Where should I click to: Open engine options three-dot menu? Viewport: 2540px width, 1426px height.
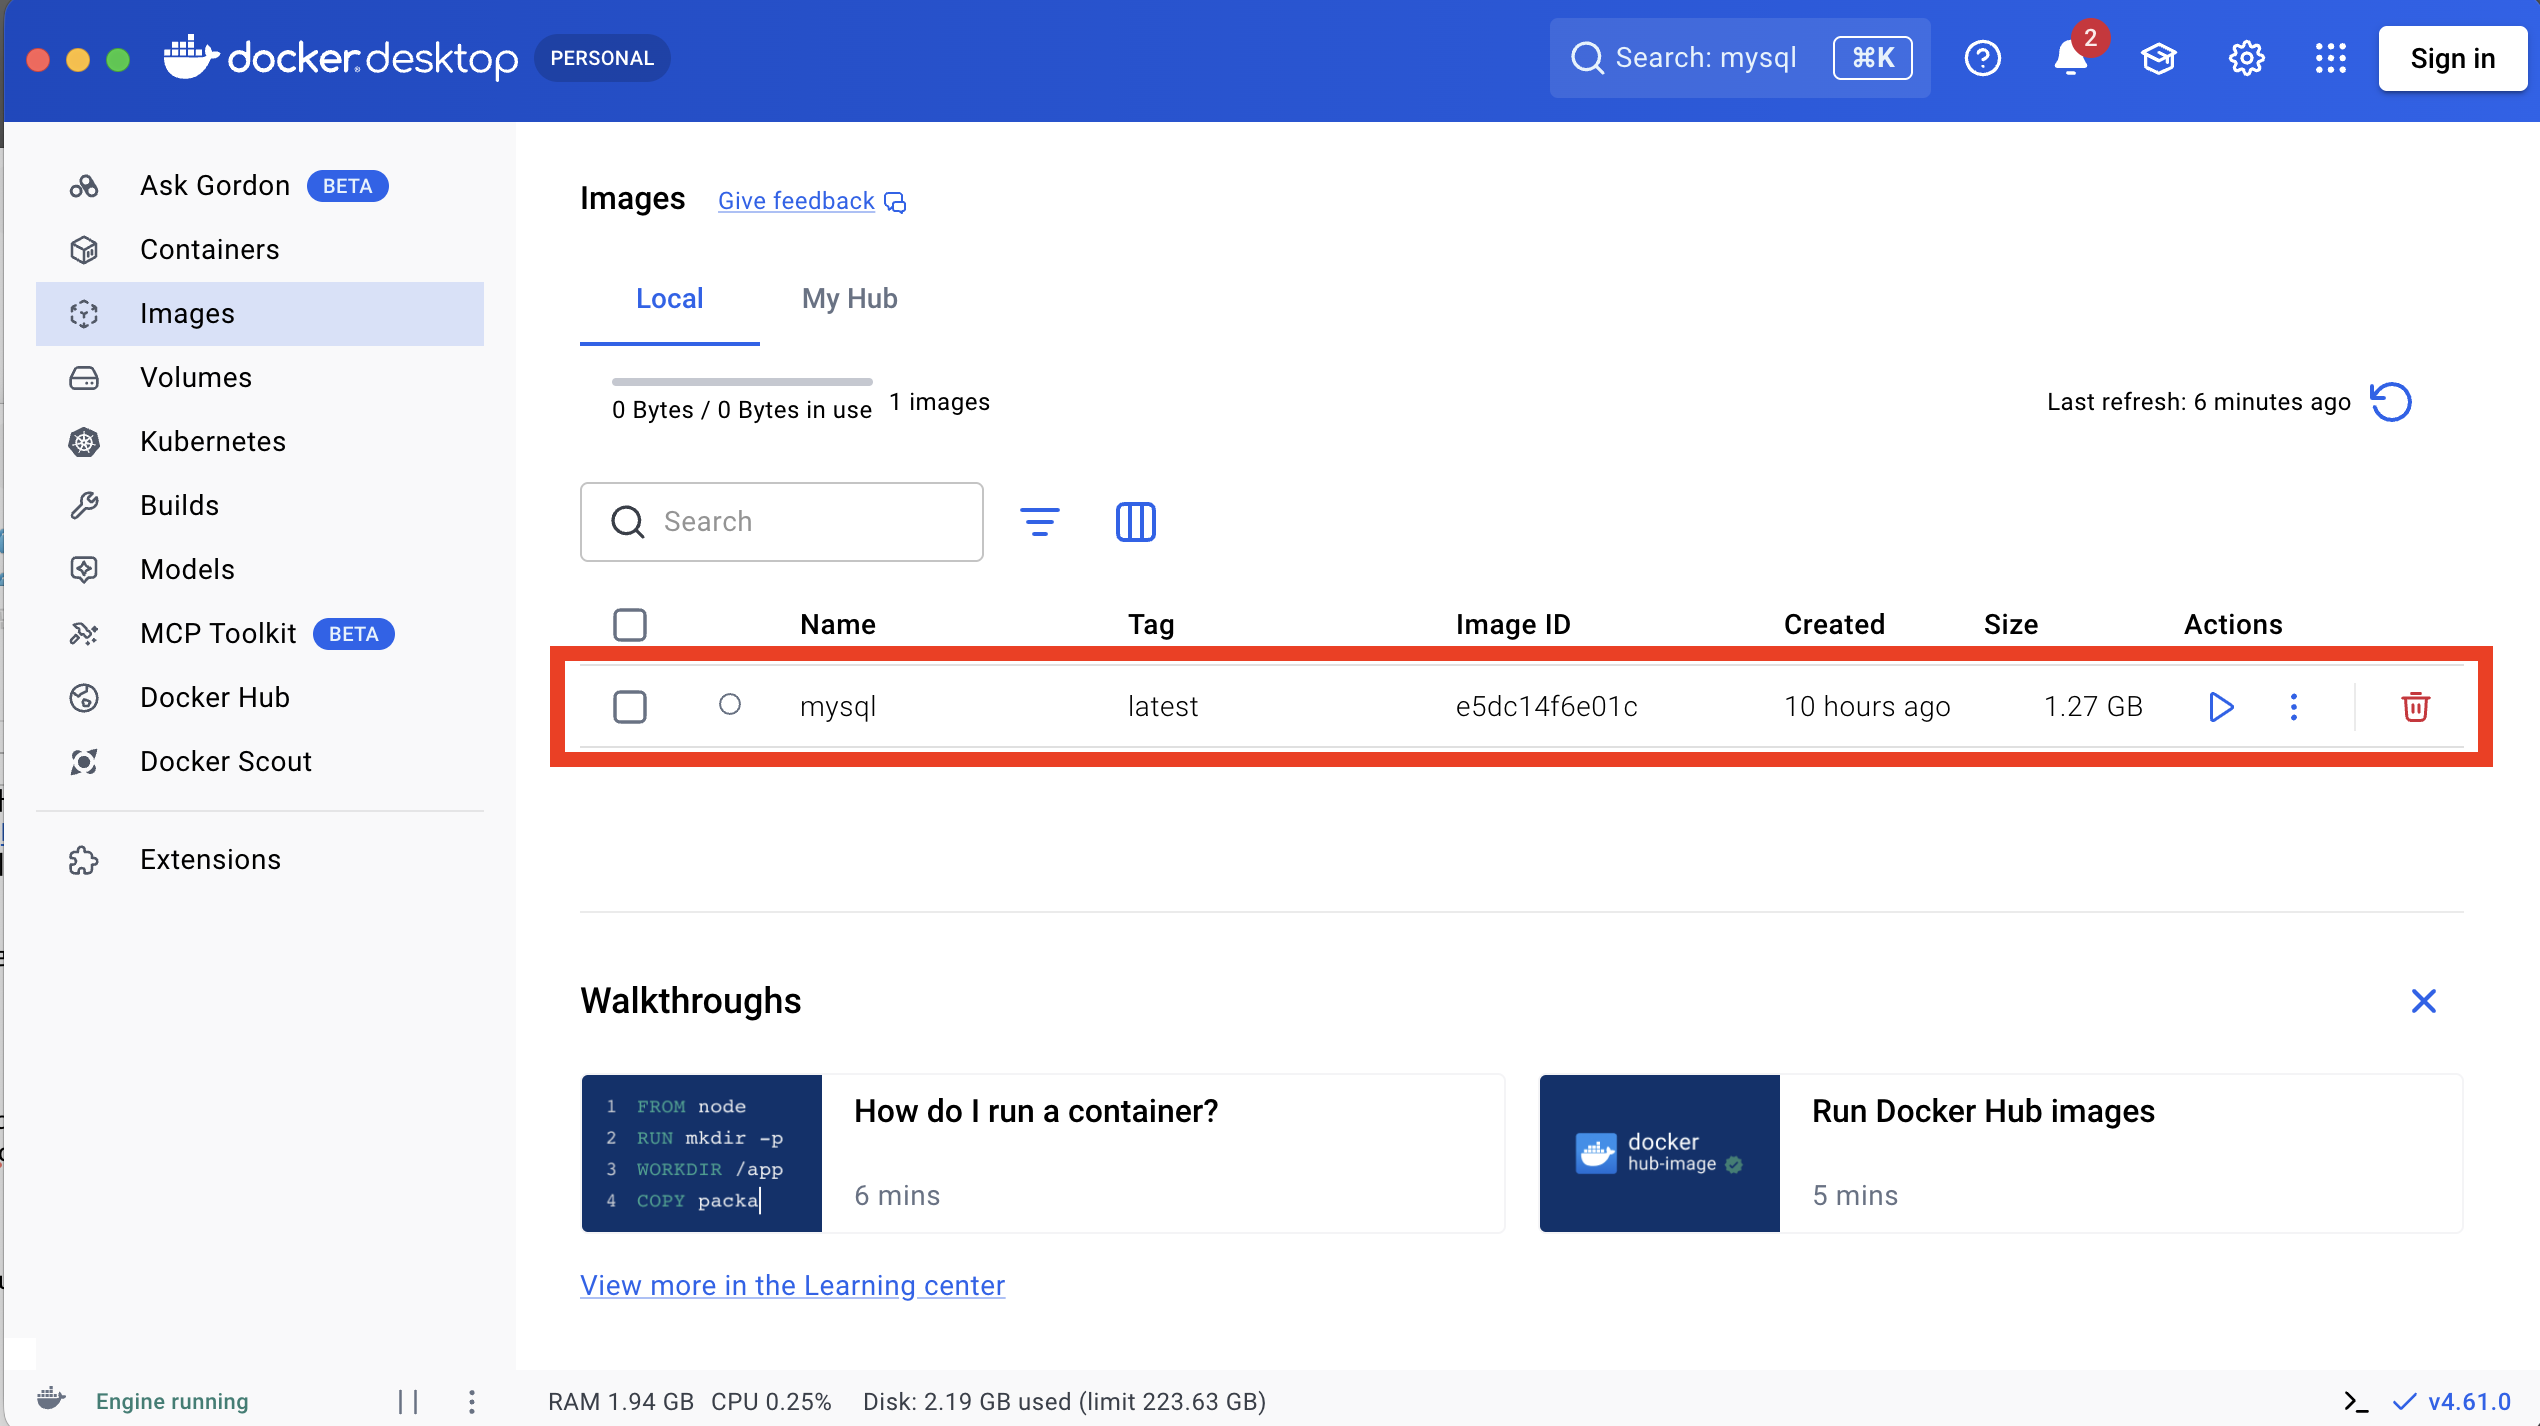[472, 1402]
